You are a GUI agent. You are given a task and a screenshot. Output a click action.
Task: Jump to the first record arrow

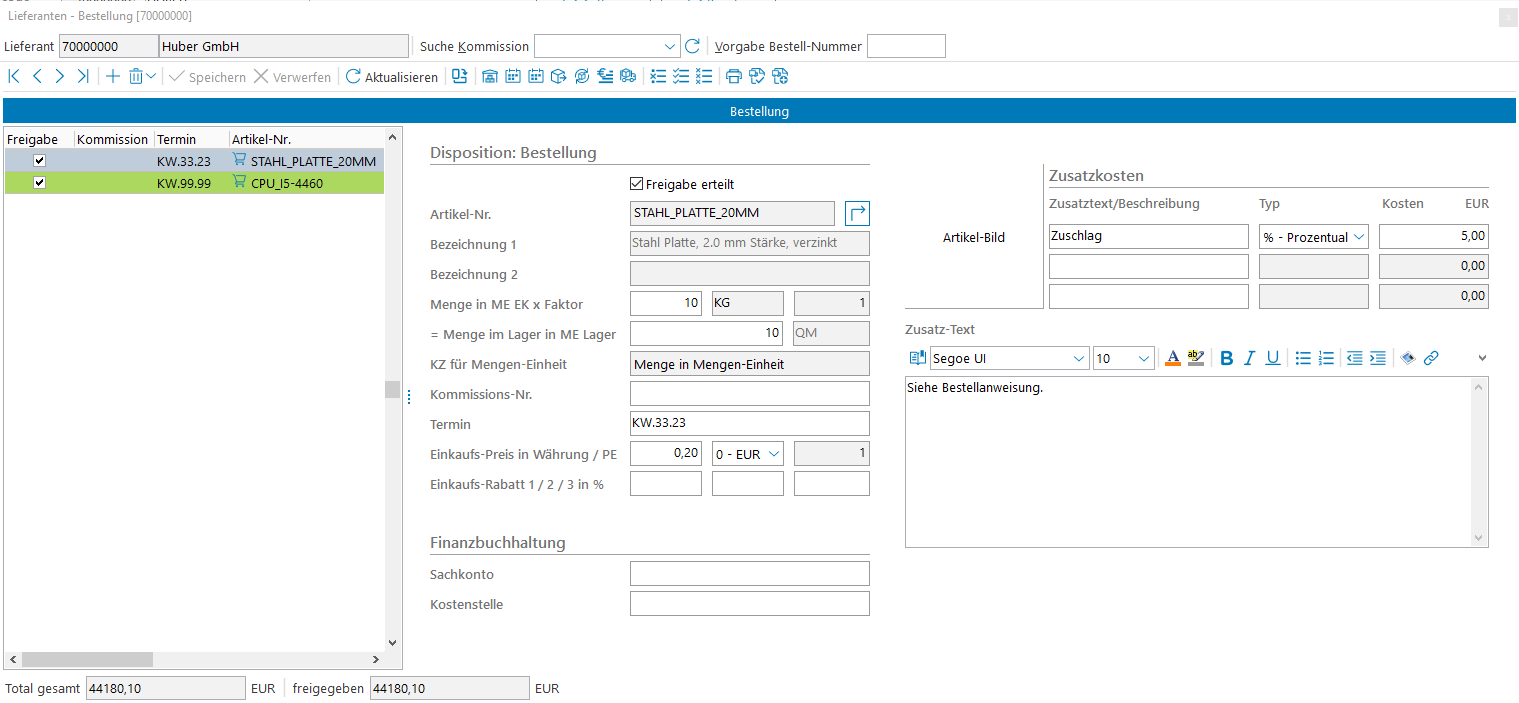point(14,77)
